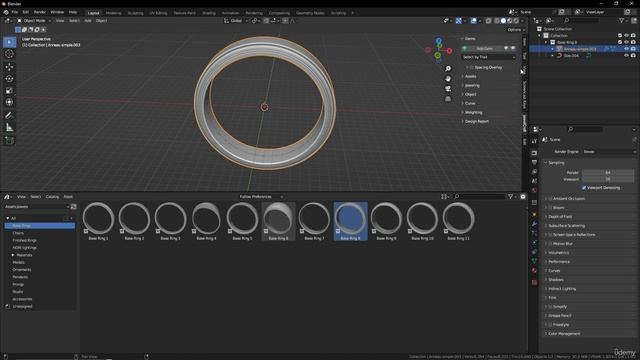Adjust Render samples field
The image size is (640, 360).
[608, 173]
